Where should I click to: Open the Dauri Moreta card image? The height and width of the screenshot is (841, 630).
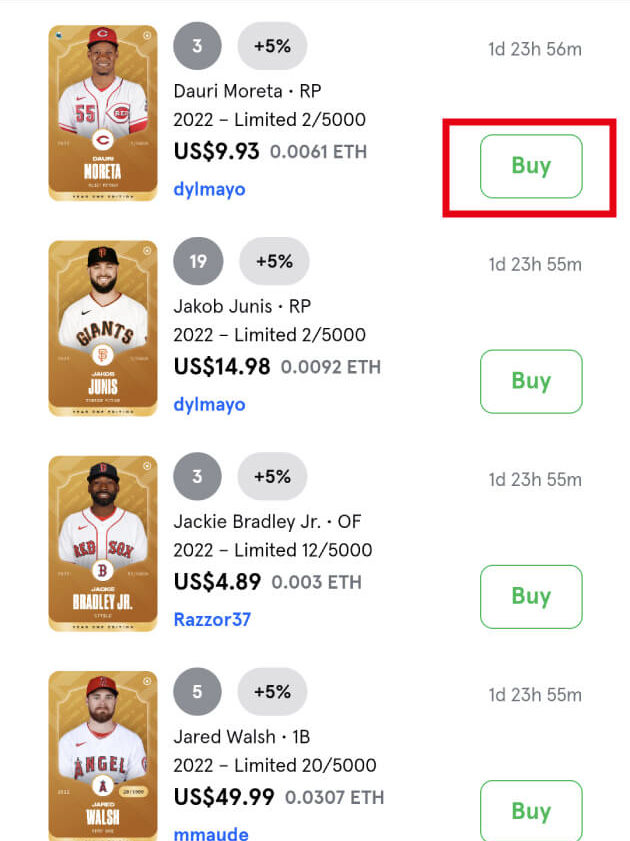coord(103,113)
